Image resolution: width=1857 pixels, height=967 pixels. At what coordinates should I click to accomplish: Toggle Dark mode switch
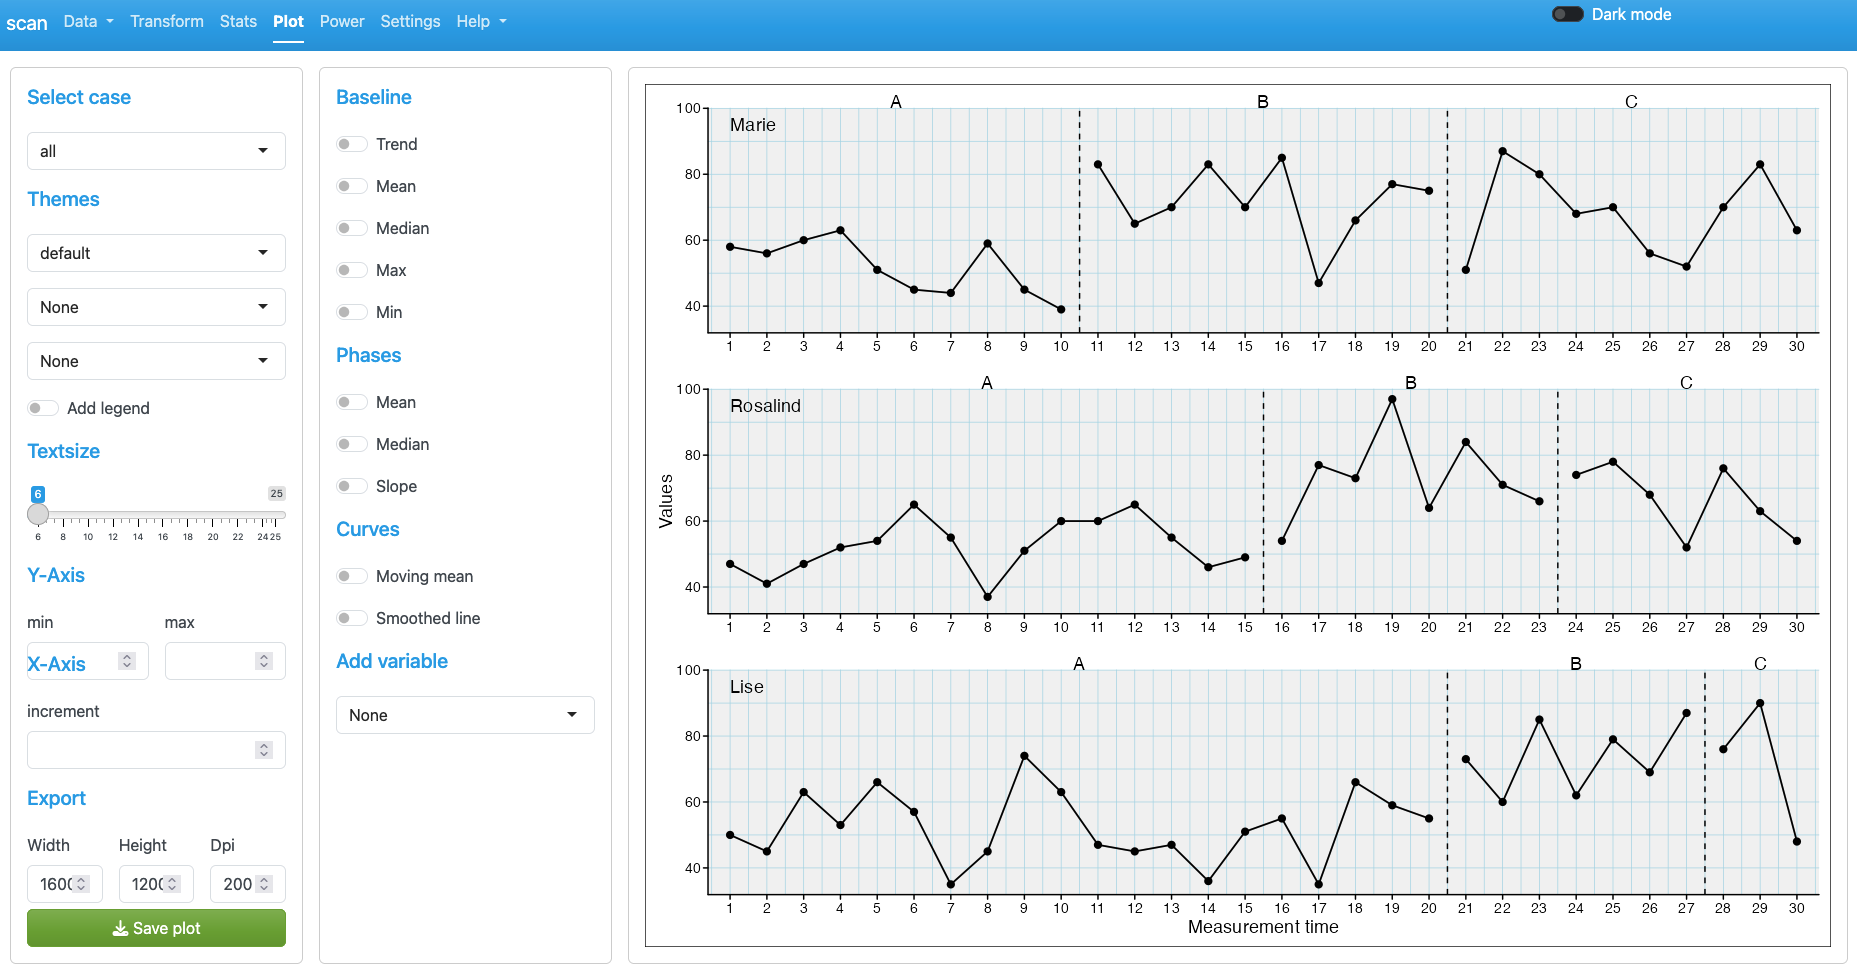tap(1567, 14)
